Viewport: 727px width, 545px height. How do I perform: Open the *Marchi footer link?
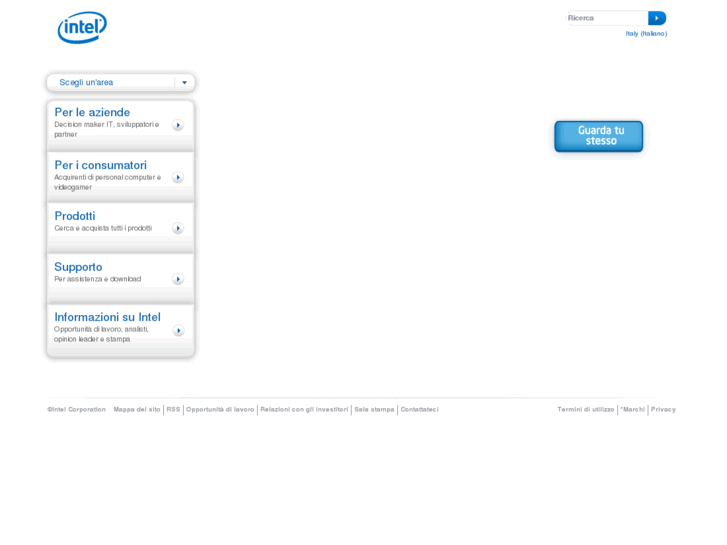pyautogui.click(x=632, y=410)
